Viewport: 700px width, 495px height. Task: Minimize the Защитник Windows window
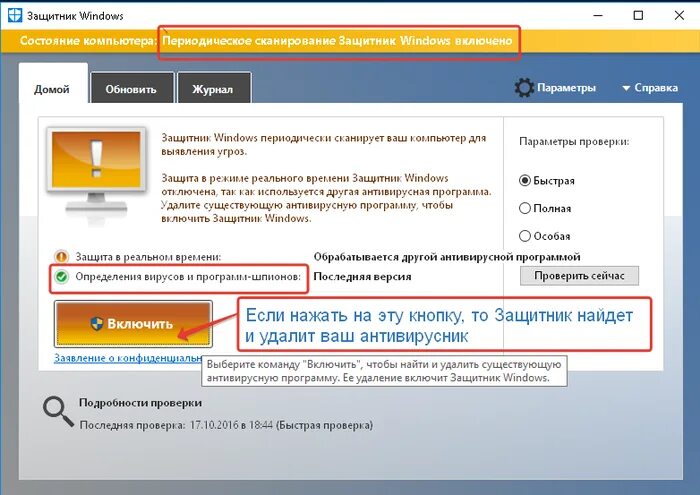pyautogui.click(x=598, y=16)
